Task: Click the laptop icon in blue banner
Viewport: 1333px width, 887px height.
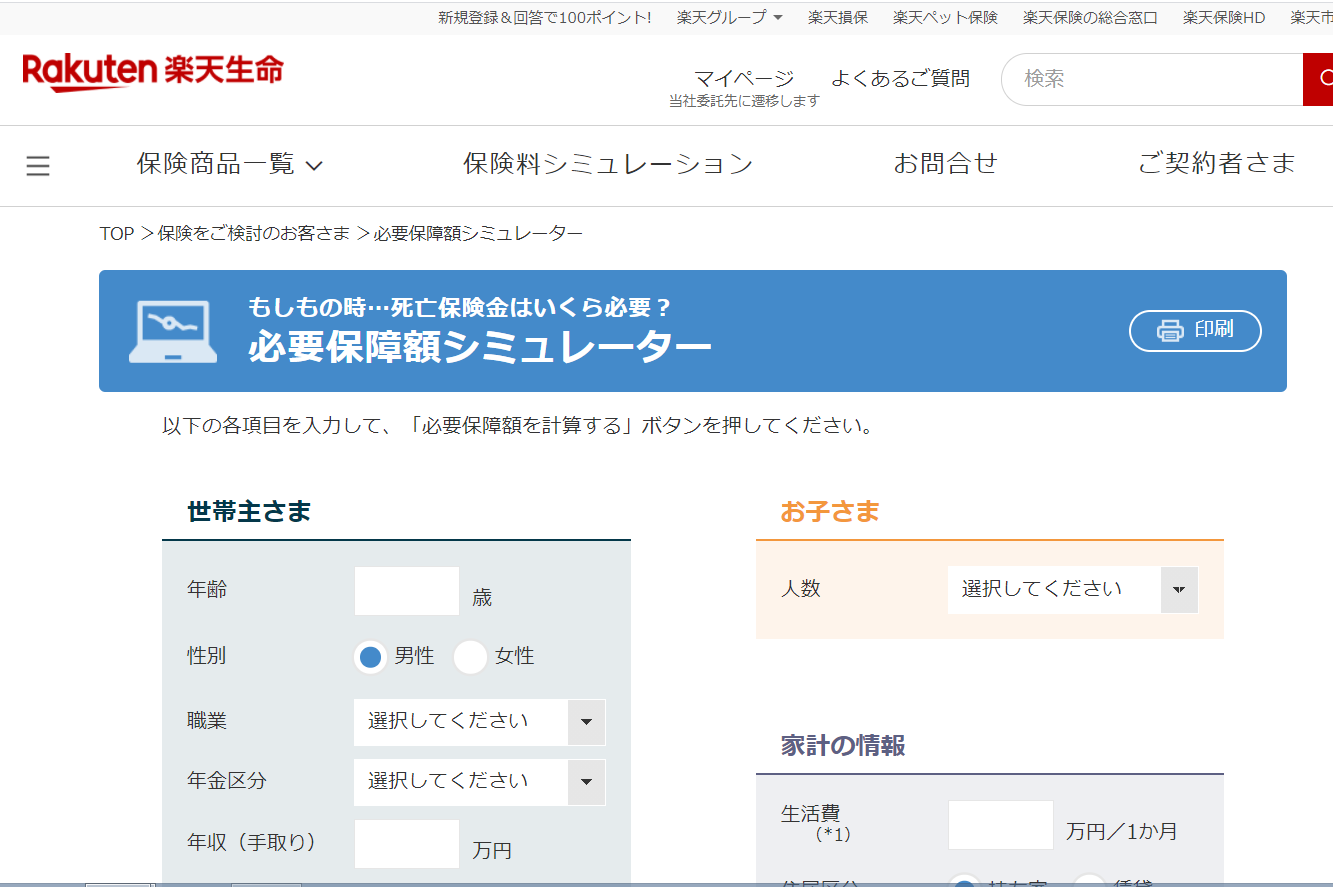Action: (x=173, y=331)
